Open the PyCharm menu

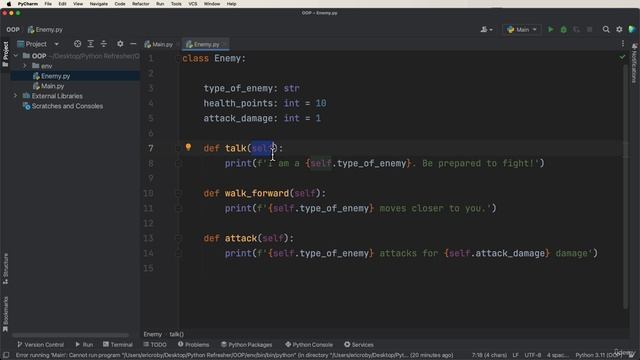point(28,4)
